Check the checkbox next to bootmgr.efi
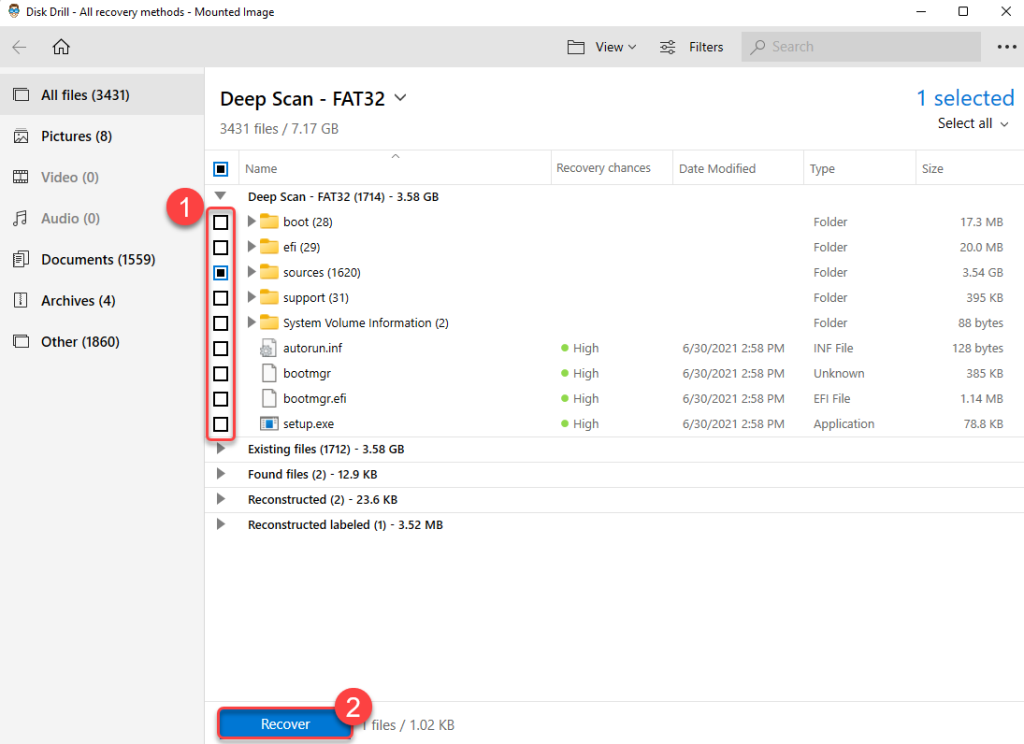1024x744 pixels. tap(221, 398)
